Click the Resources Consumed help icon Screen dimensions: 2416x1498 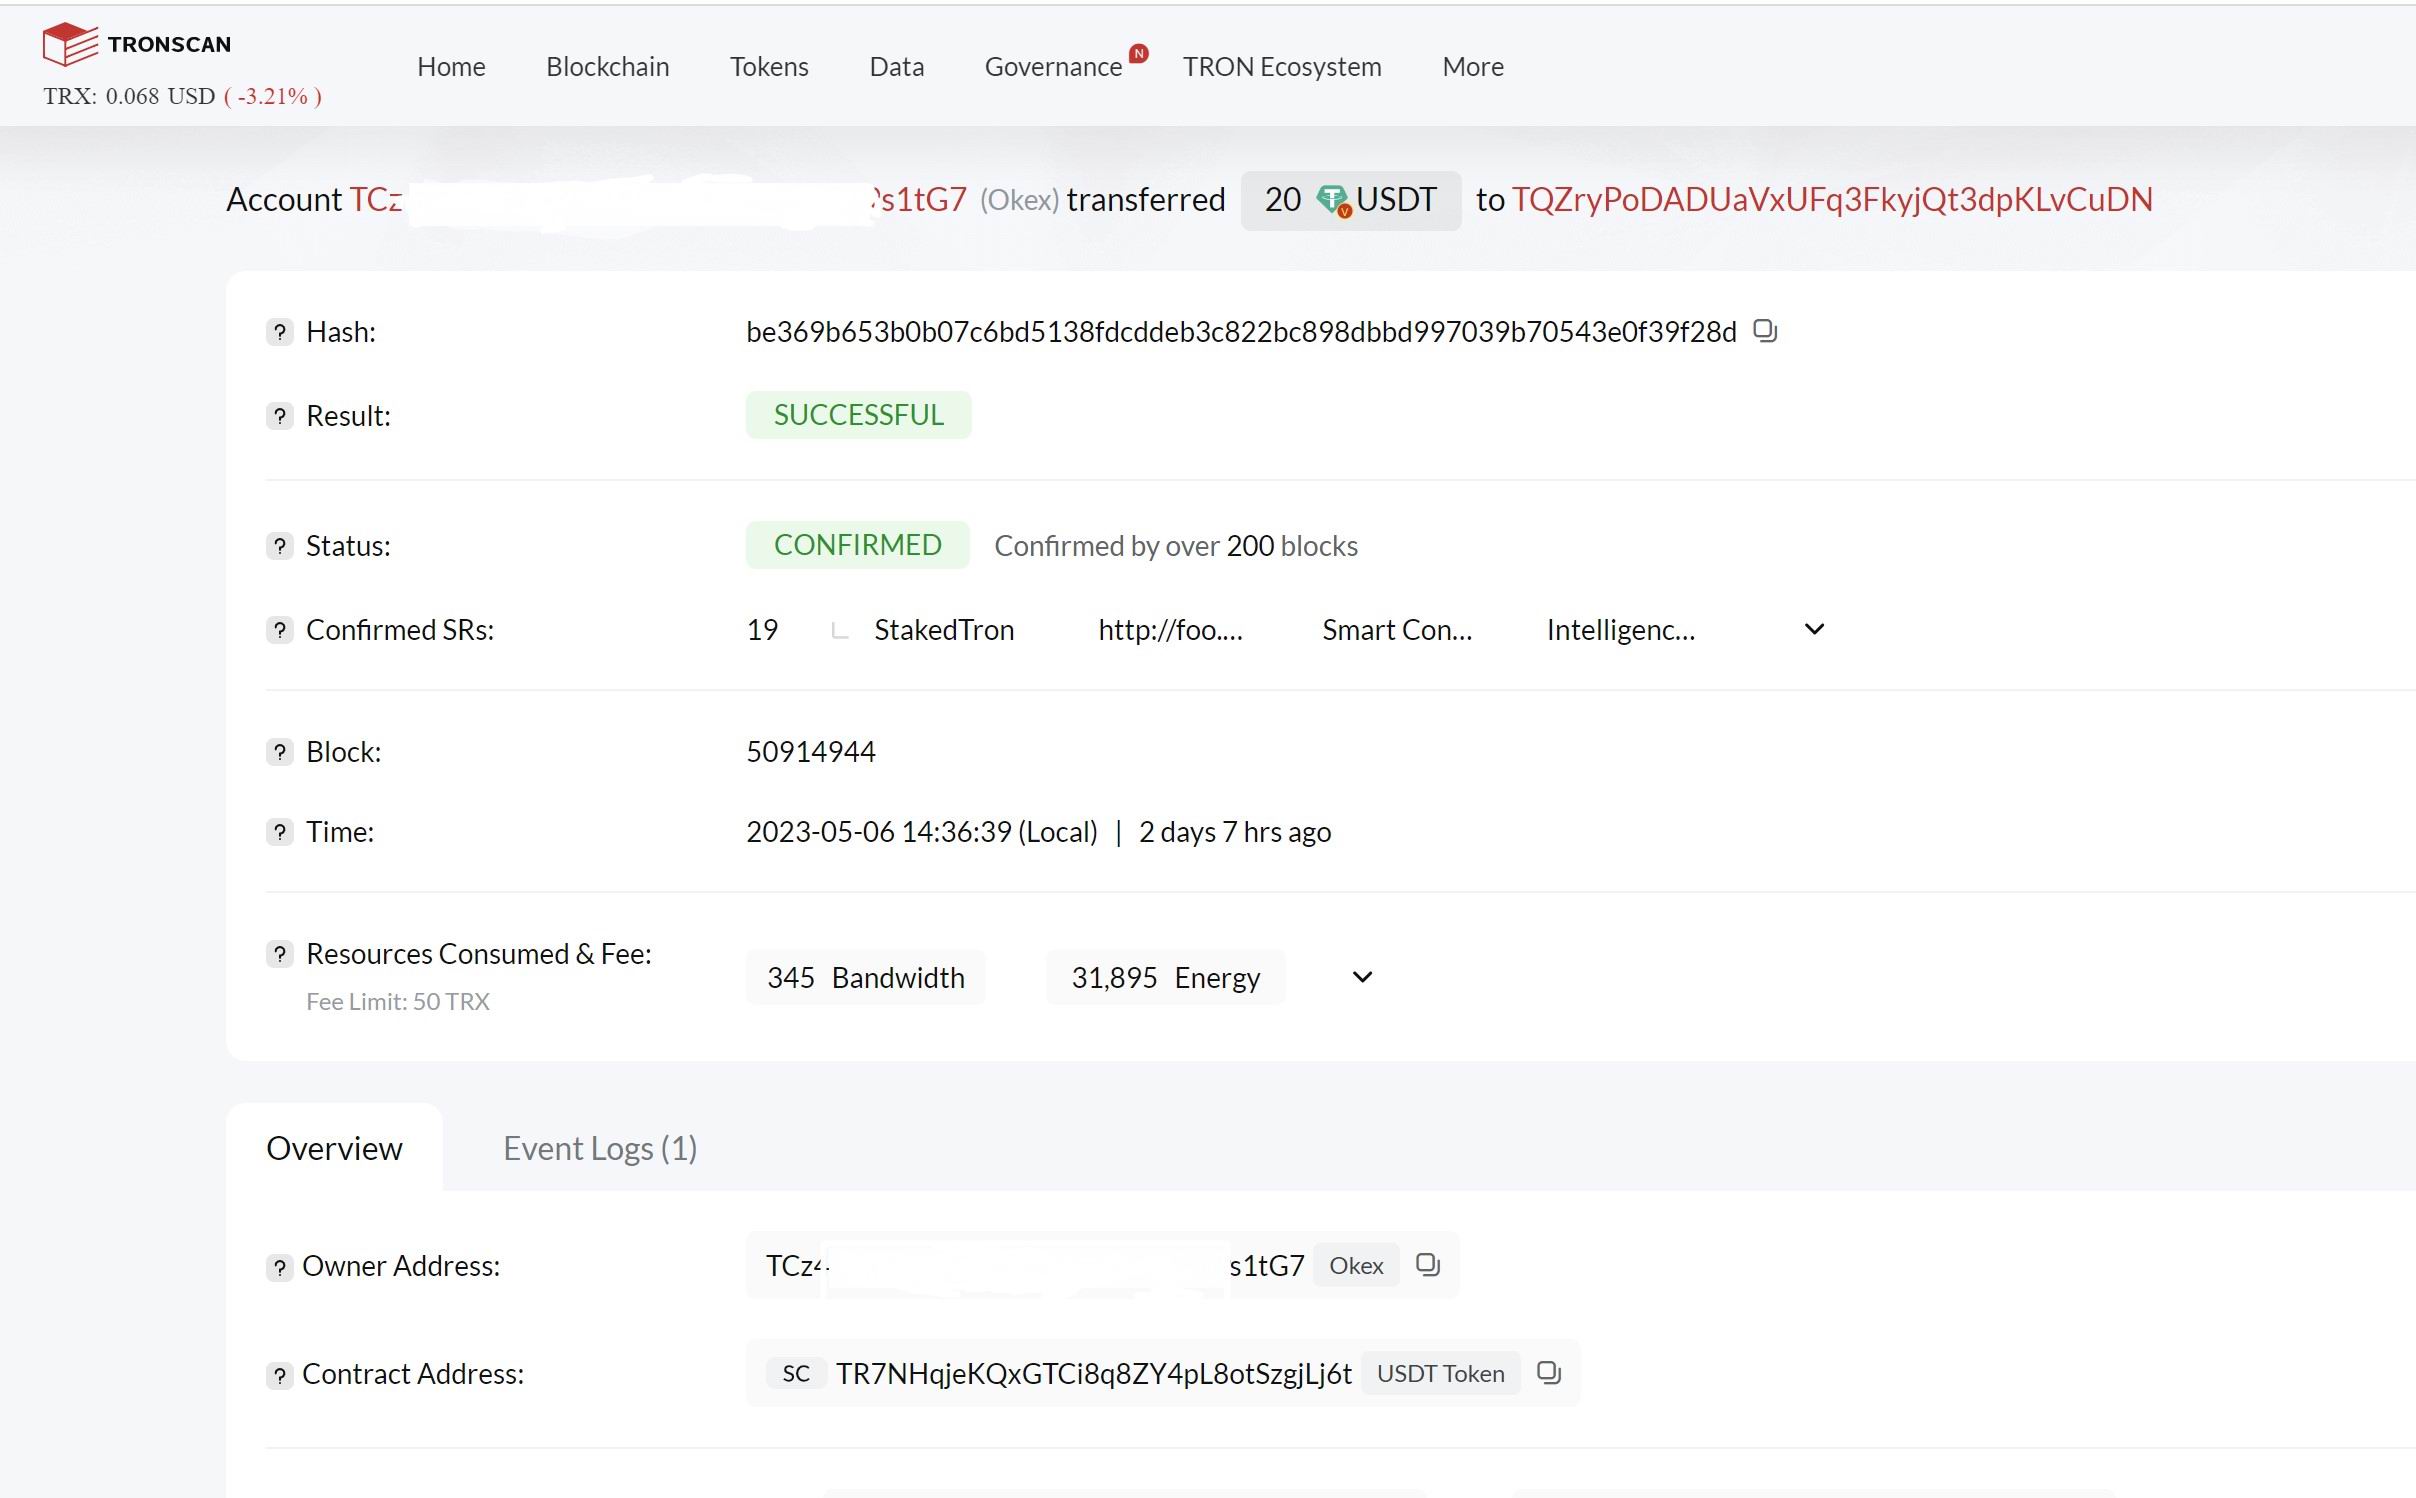[280, 954]
